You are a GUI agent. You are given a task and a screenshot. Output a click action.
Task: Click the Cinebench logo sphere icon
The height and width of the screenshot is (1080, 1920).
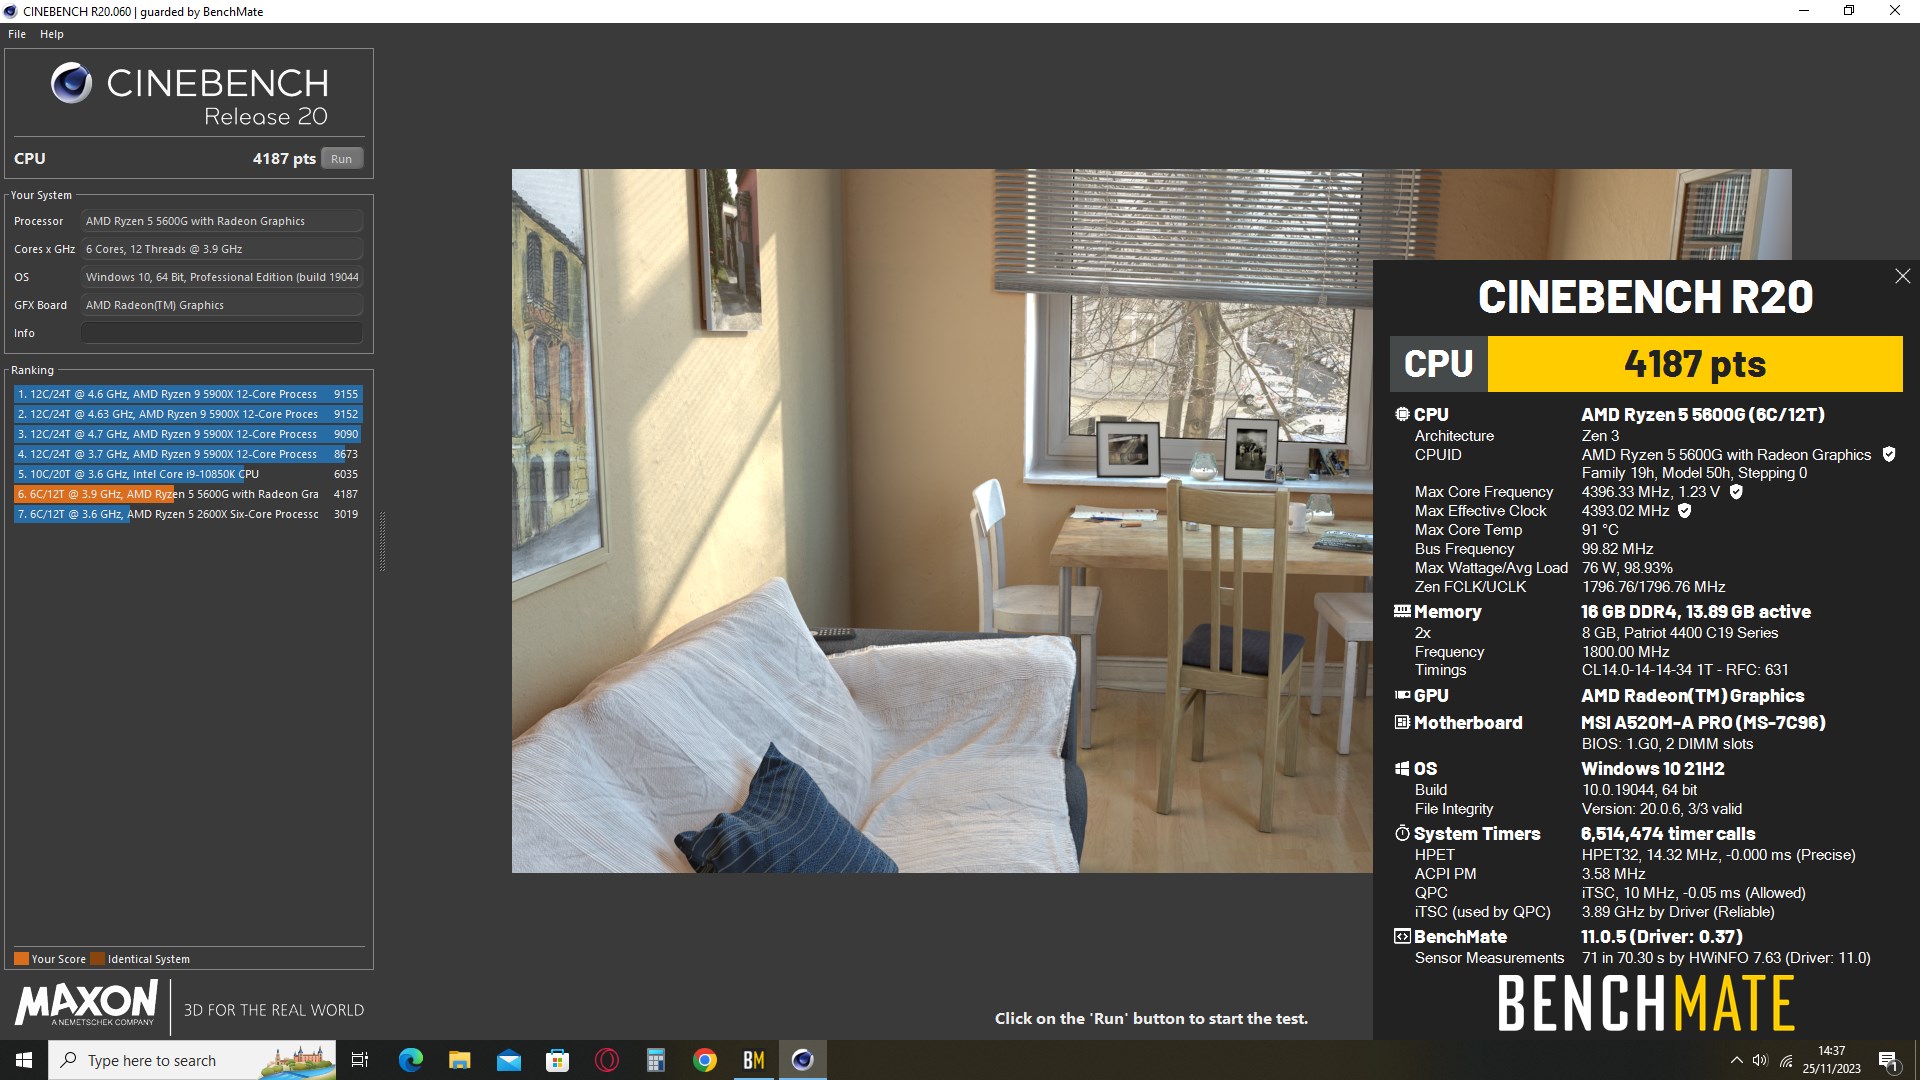pos(71,83)
